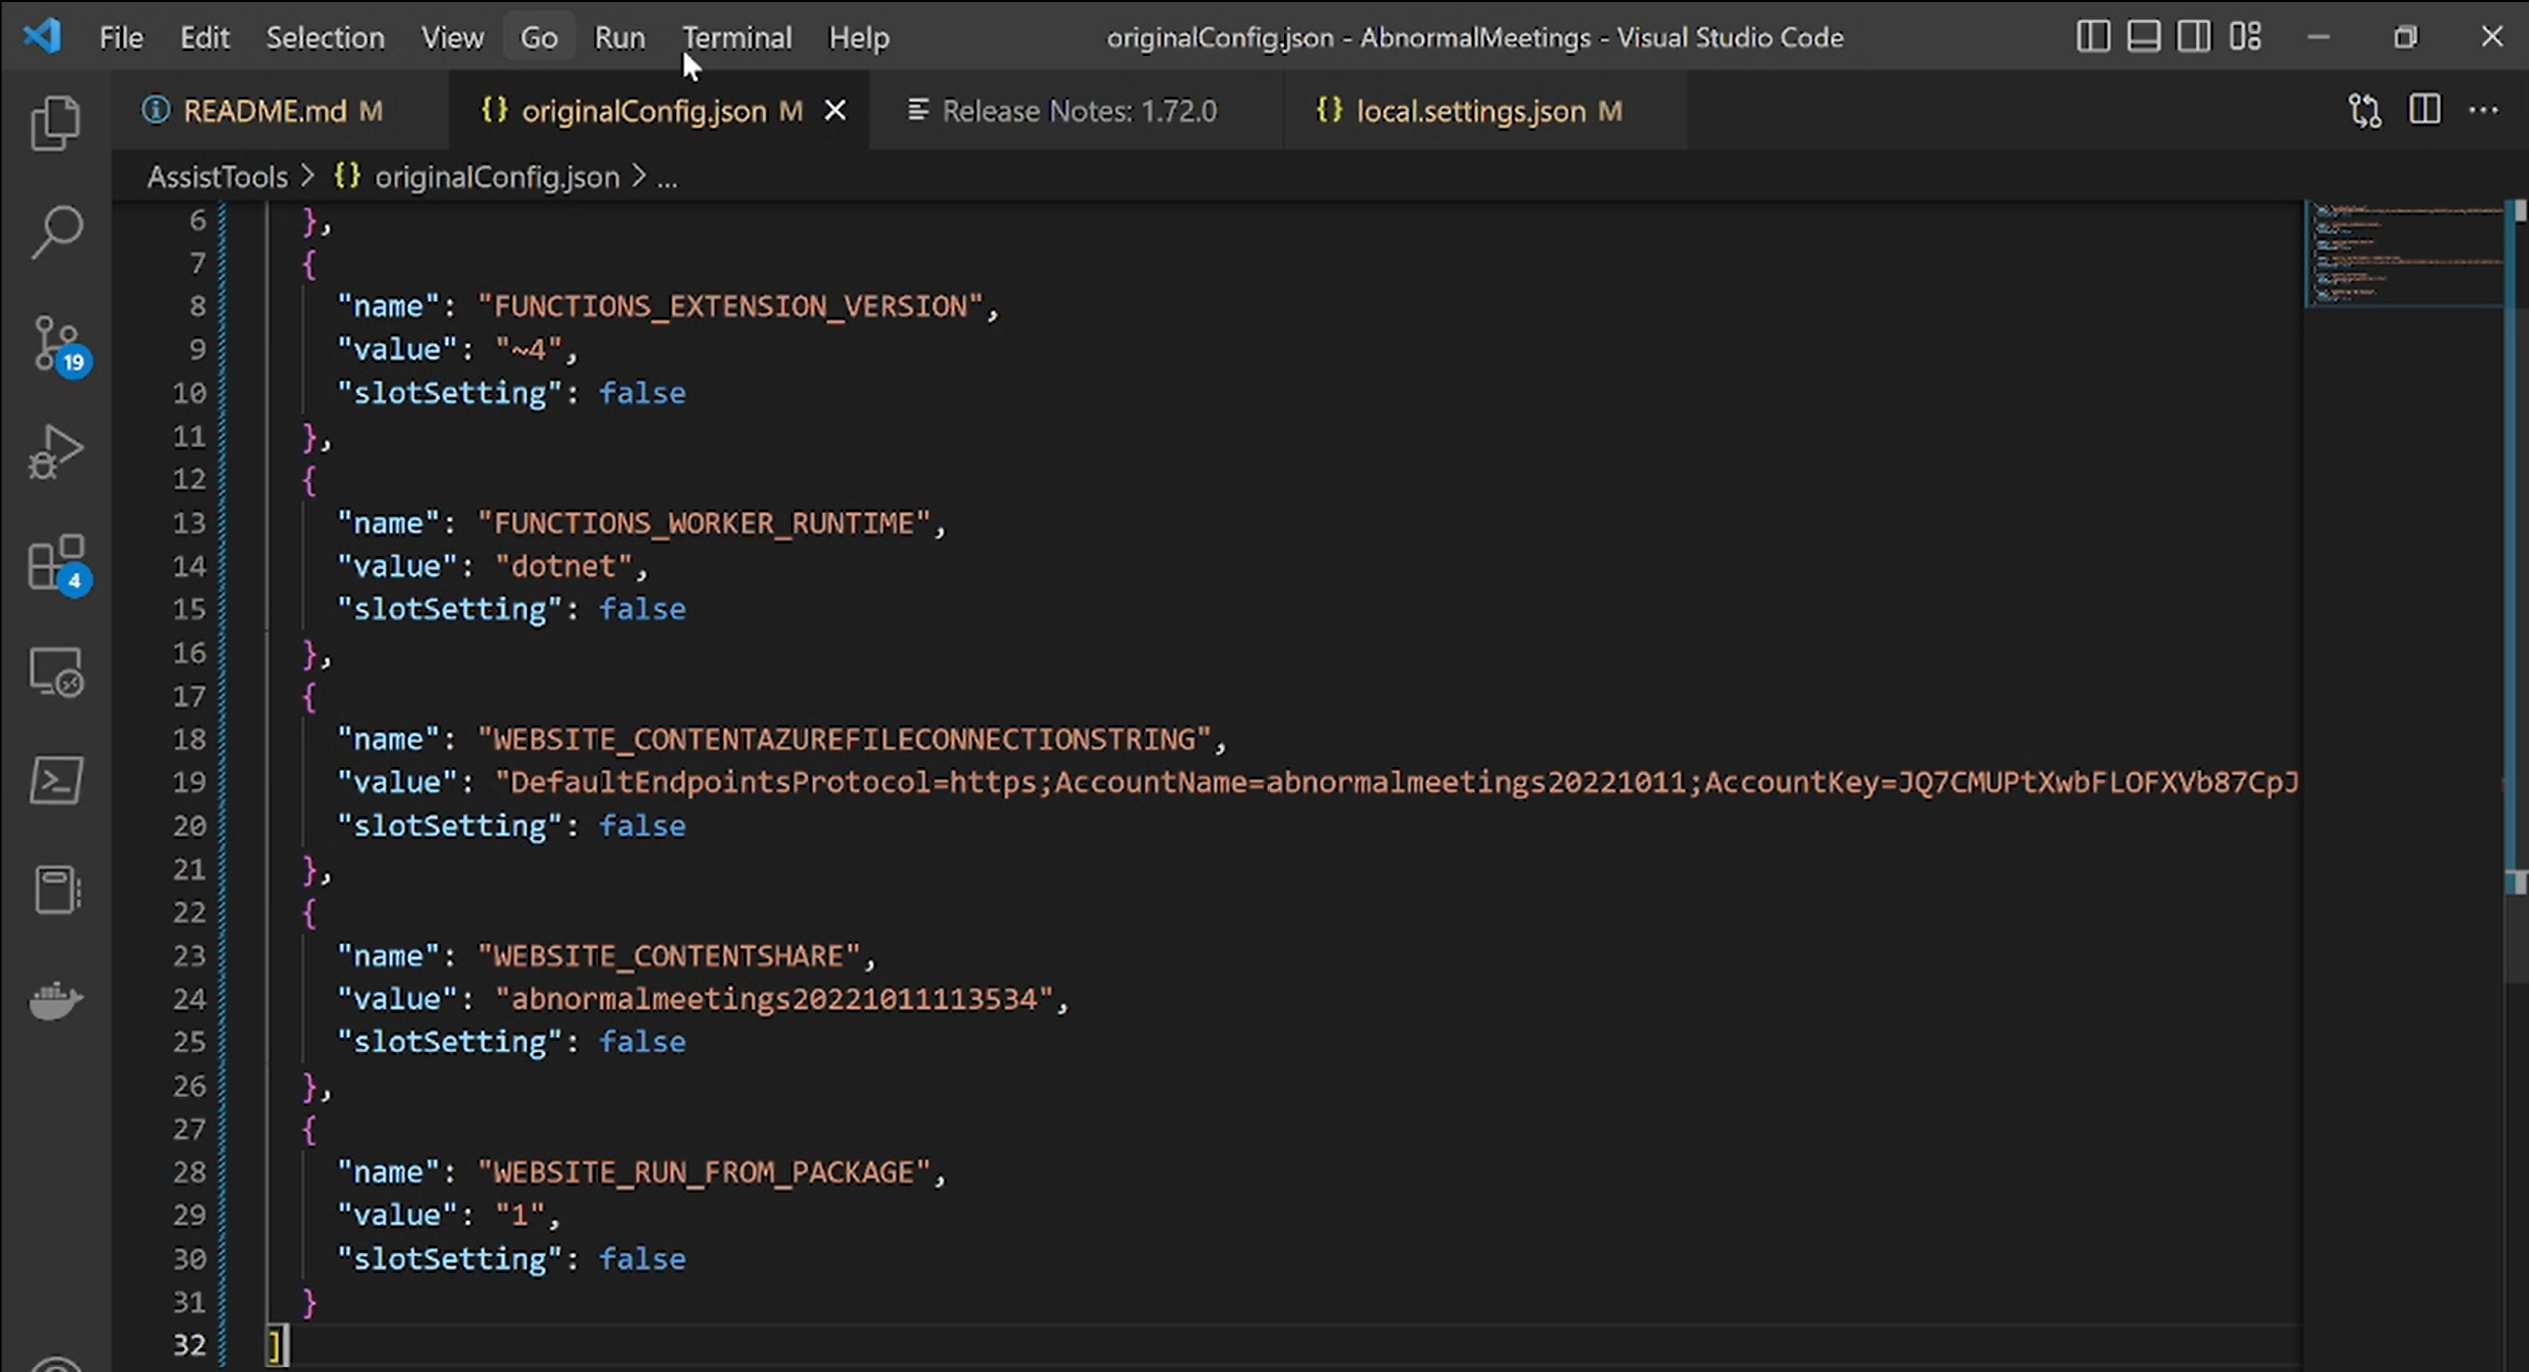The width and height of the screenshot is (2529, 1372).
Task: Open Extensions view with 4 badge
Action: pyautogui.click(x=55, y=562)
